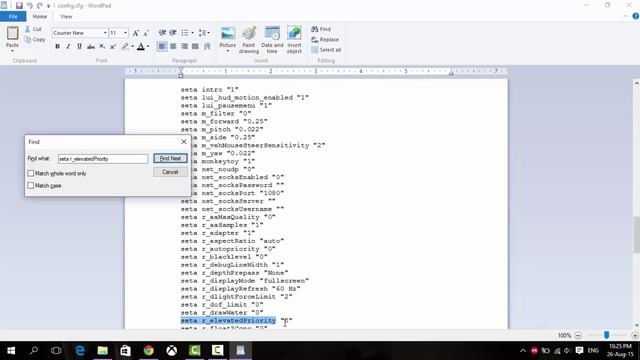Insert a Paint drawing
This screenshot has height=360, width=640.
coord(249,40)
